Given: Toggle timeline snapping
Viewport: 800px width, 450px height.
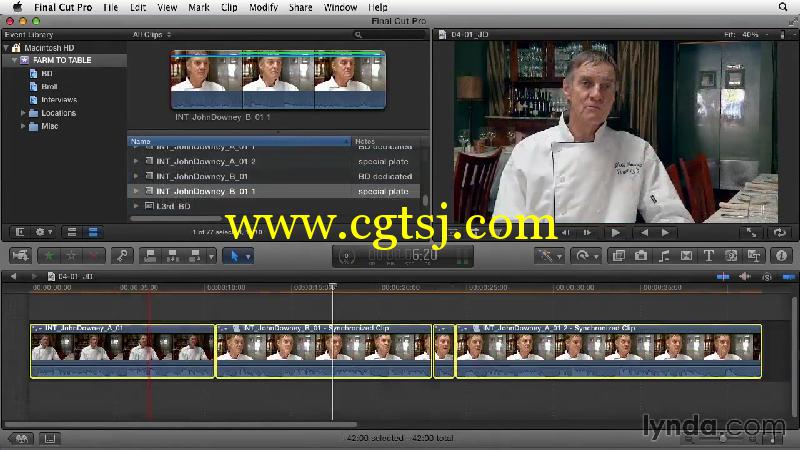Looking at the screenshot, I should pos(788,277).
